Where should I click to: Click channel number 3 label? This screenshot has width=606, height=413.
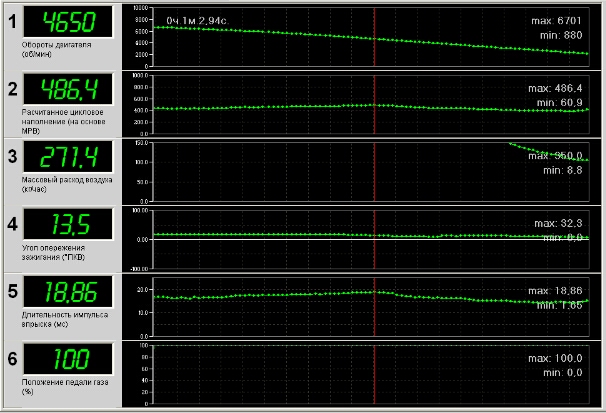tap(13, 156)
